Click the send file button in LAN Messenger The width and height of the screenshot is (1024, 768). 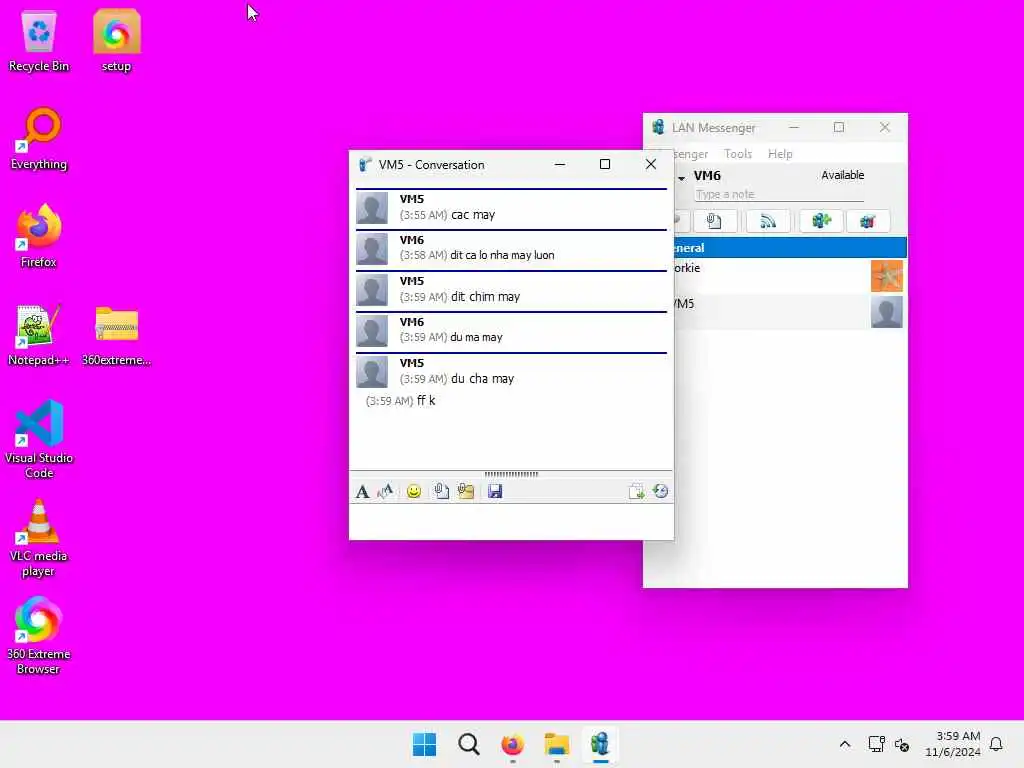tap(714, 221)
